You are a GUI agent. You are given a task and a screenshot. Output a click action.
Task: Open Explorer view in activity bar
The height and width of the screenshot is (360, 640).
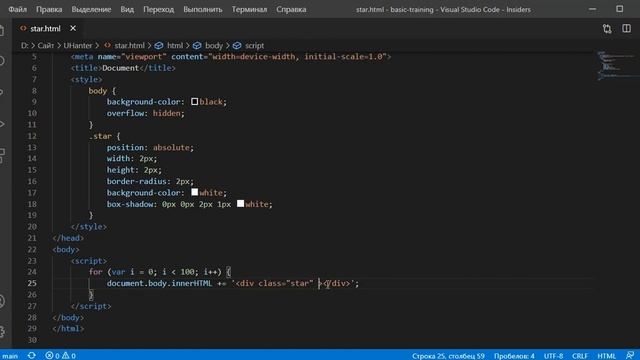[x=2, y=31]
